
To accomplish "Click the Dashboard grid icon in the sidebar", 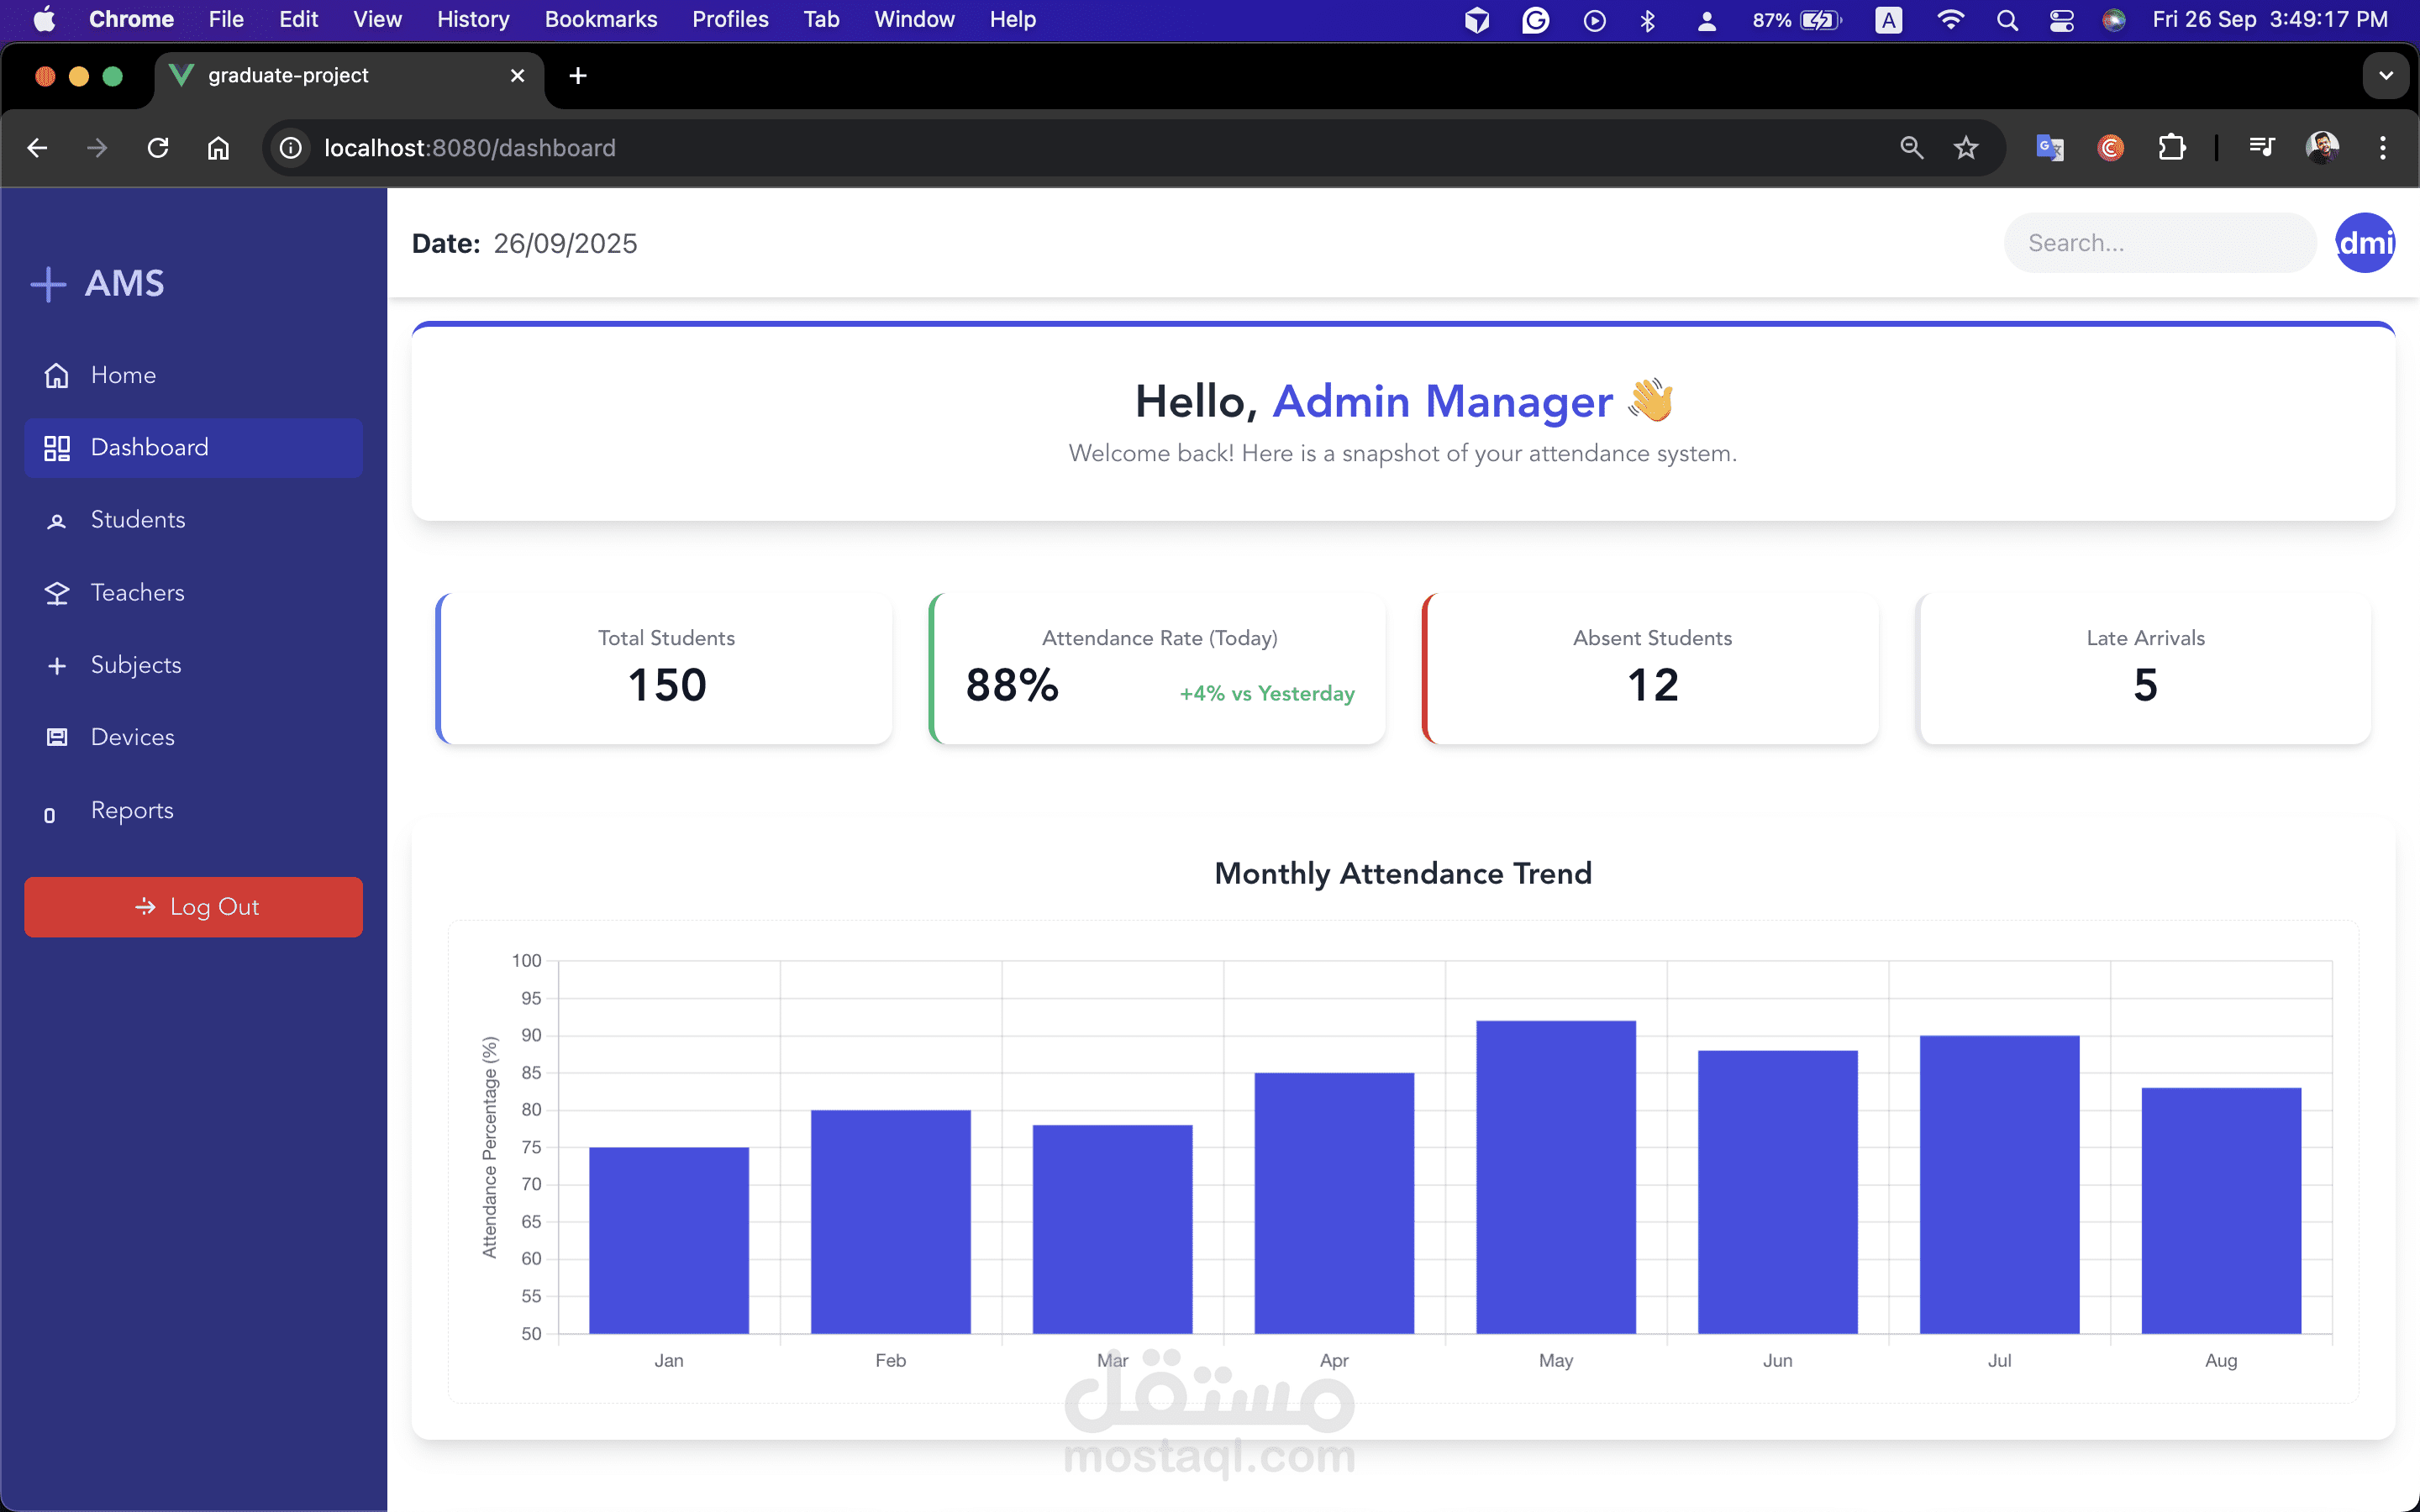I will click(x=56, y=448).
